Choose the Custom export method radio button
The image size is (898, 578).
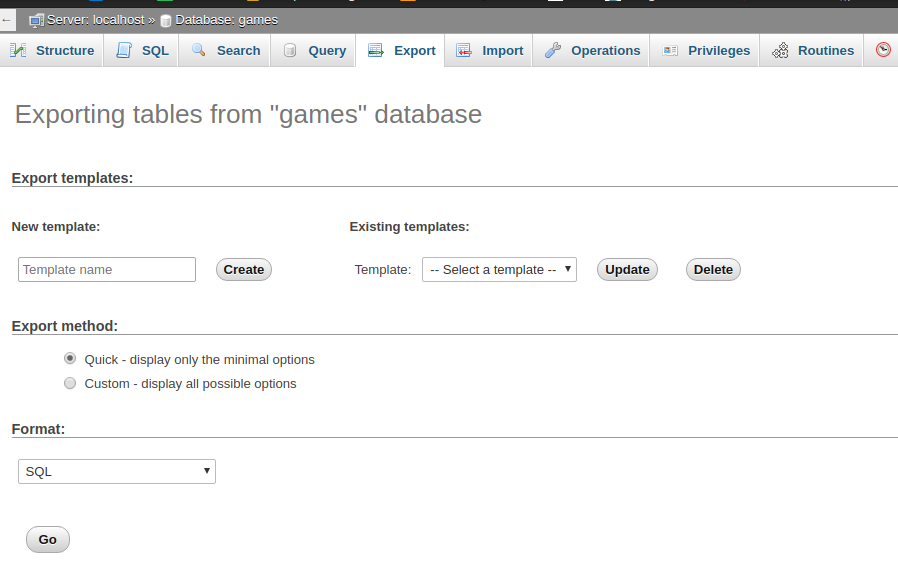tap(70, 383)
